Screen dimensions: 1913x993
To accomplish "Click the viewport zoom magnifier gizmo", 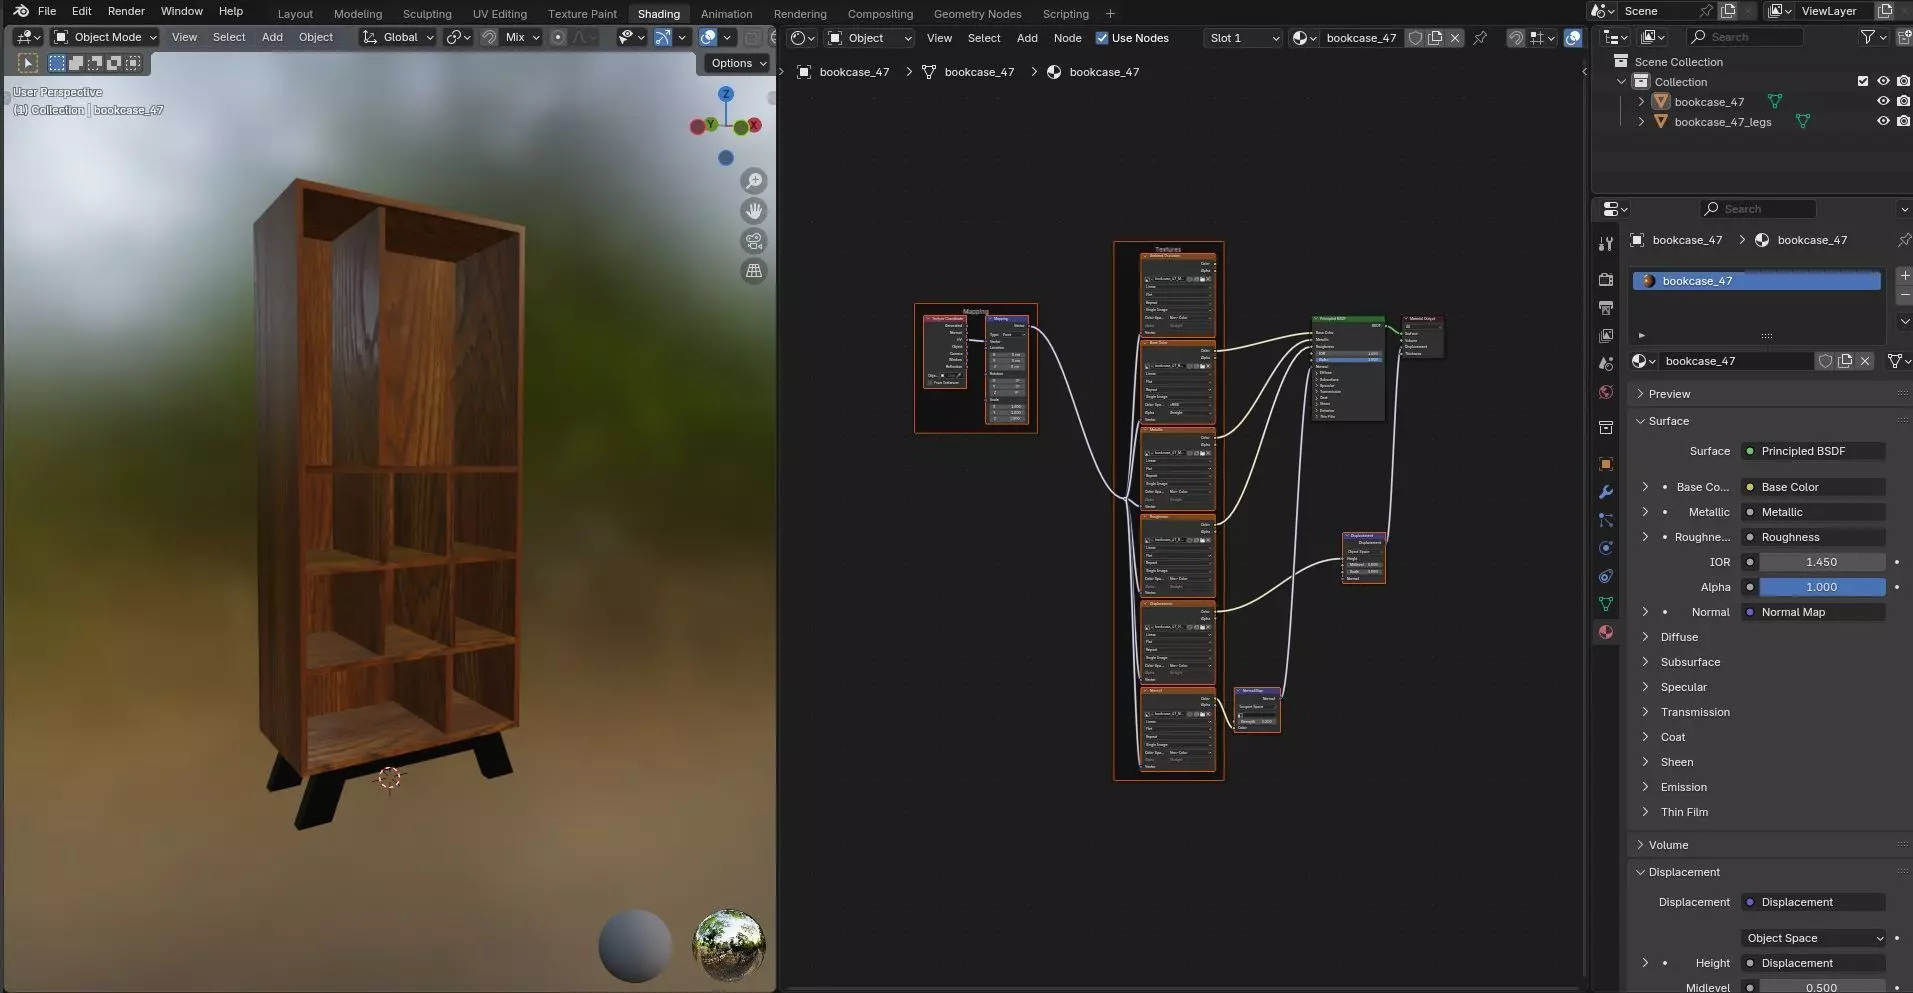I will point(754,181).
